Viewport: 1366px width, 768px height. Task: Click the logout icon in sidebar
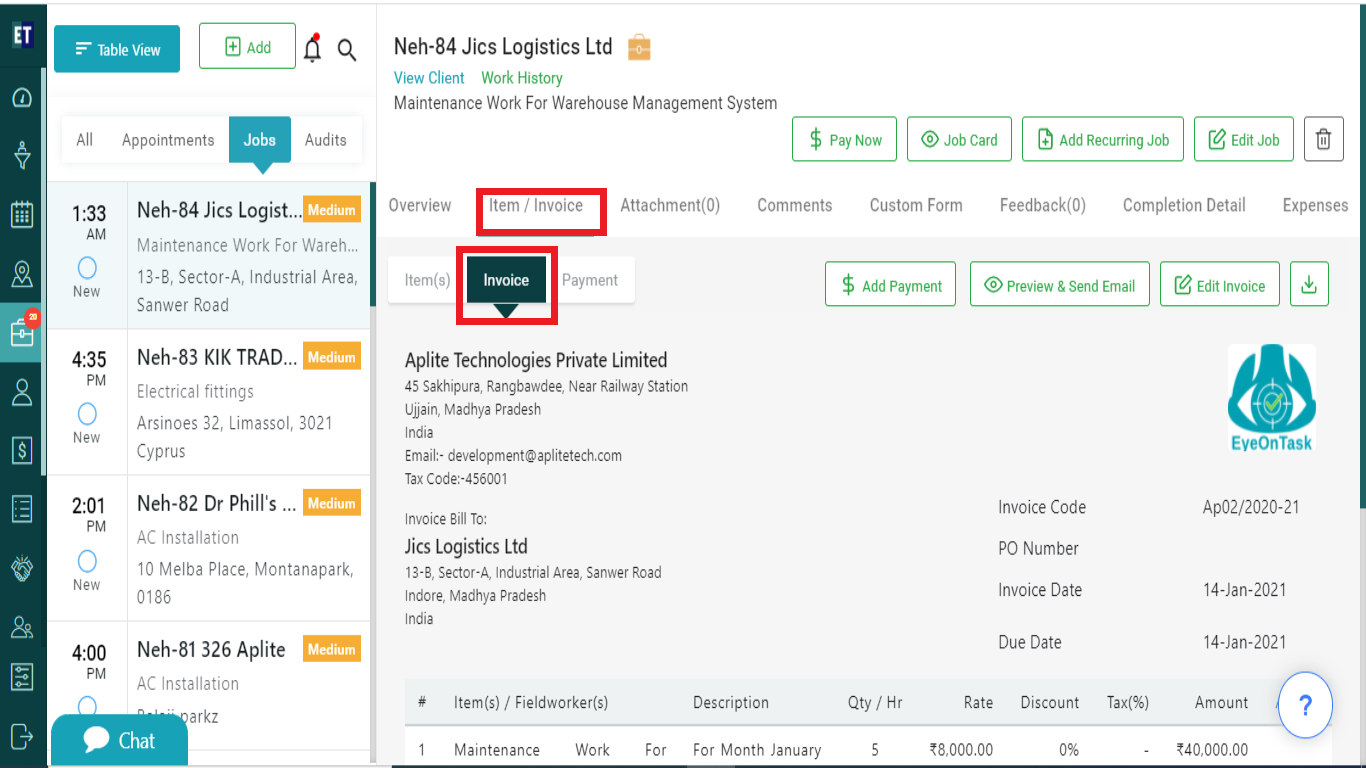coord(22,735)
